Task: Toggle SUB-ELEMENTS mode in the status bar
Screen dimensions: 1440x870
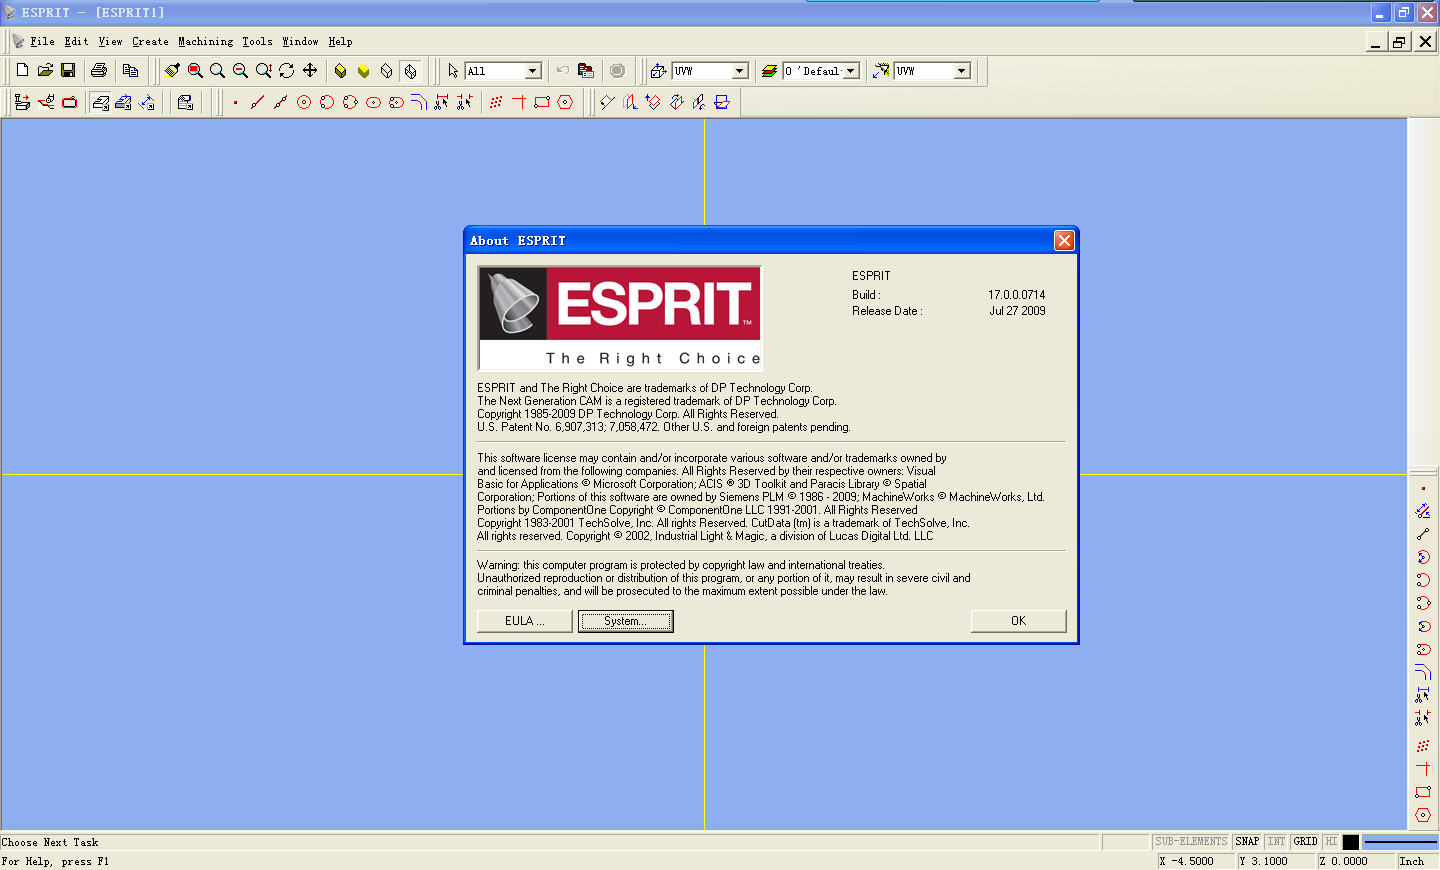Action: [x=1191, y=842]
